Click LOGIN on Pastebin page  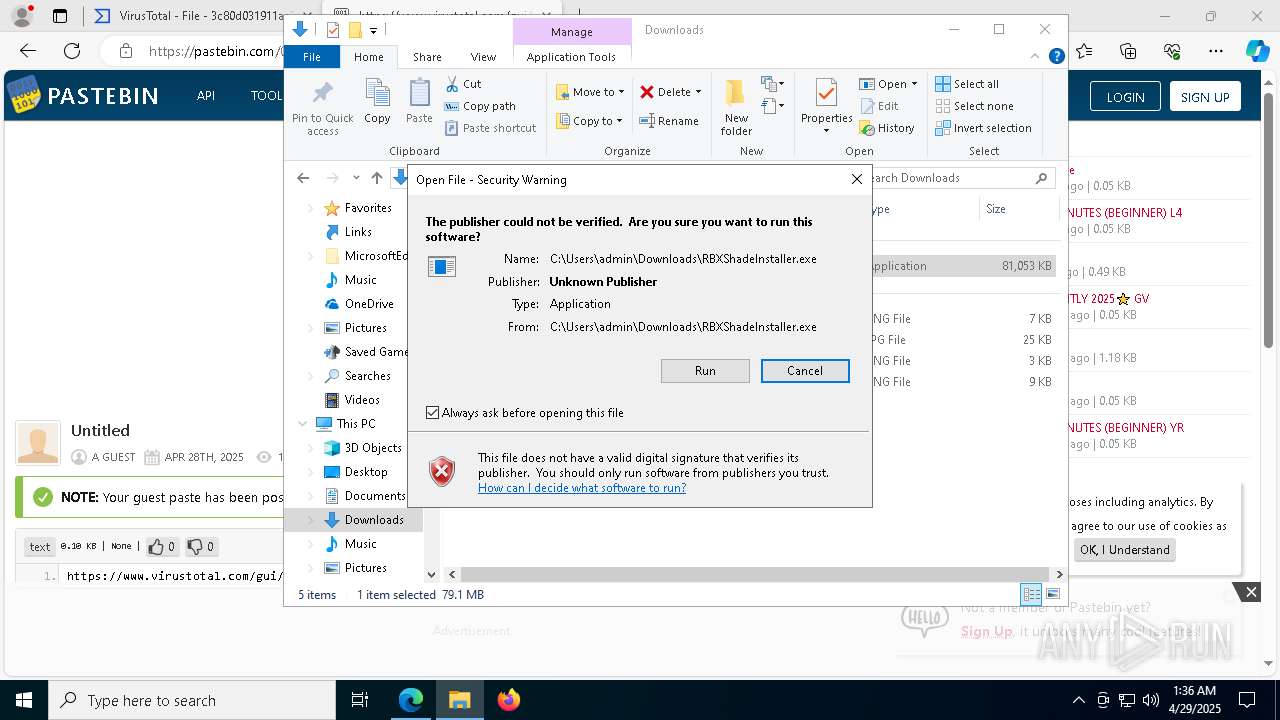tap(1125, 97)
